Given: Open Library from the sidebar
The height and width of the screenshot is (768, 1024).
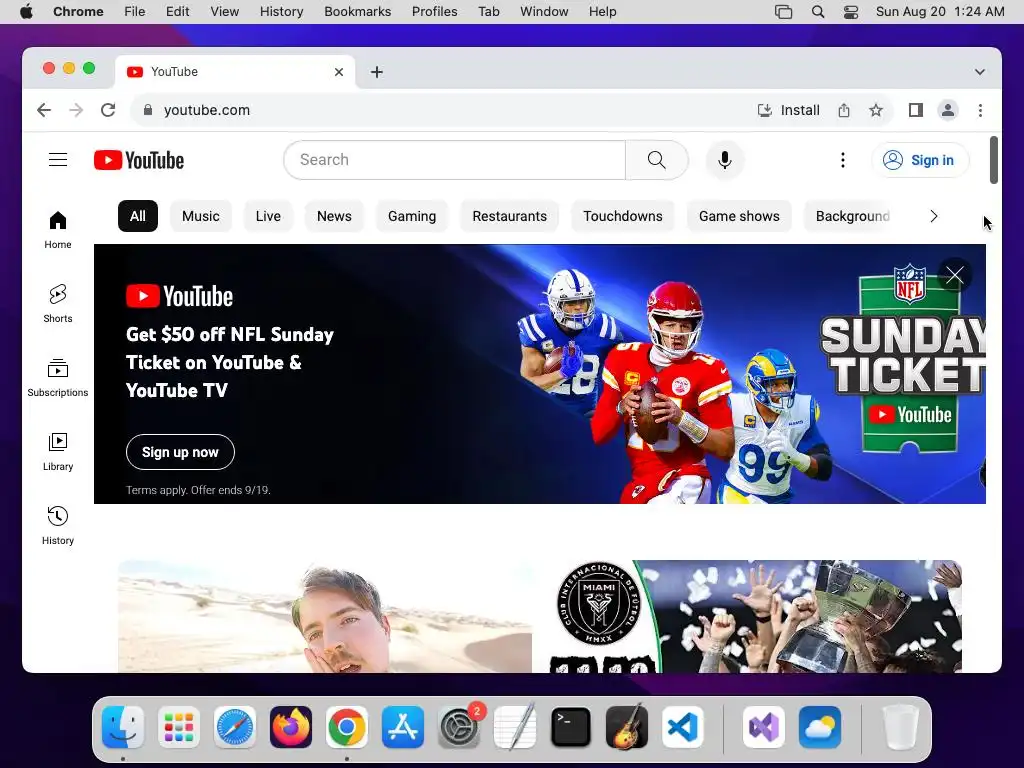Looking at the screenshot, I should click(58, 452).
